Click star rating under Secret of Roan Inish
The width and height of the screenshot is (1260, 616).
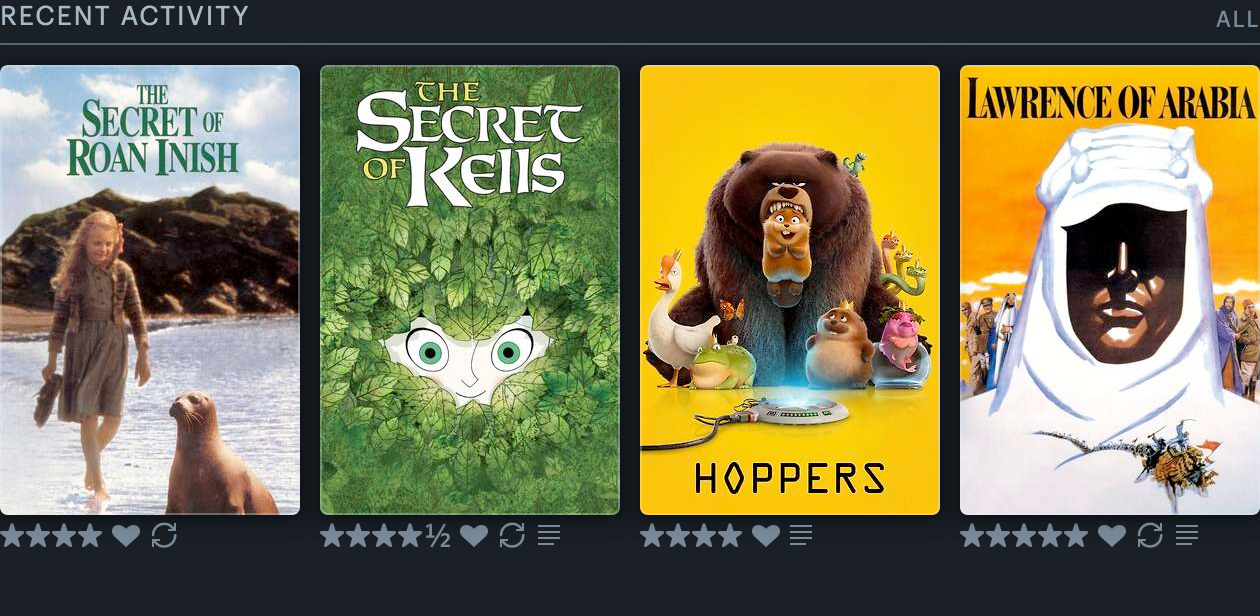[51, 536]
